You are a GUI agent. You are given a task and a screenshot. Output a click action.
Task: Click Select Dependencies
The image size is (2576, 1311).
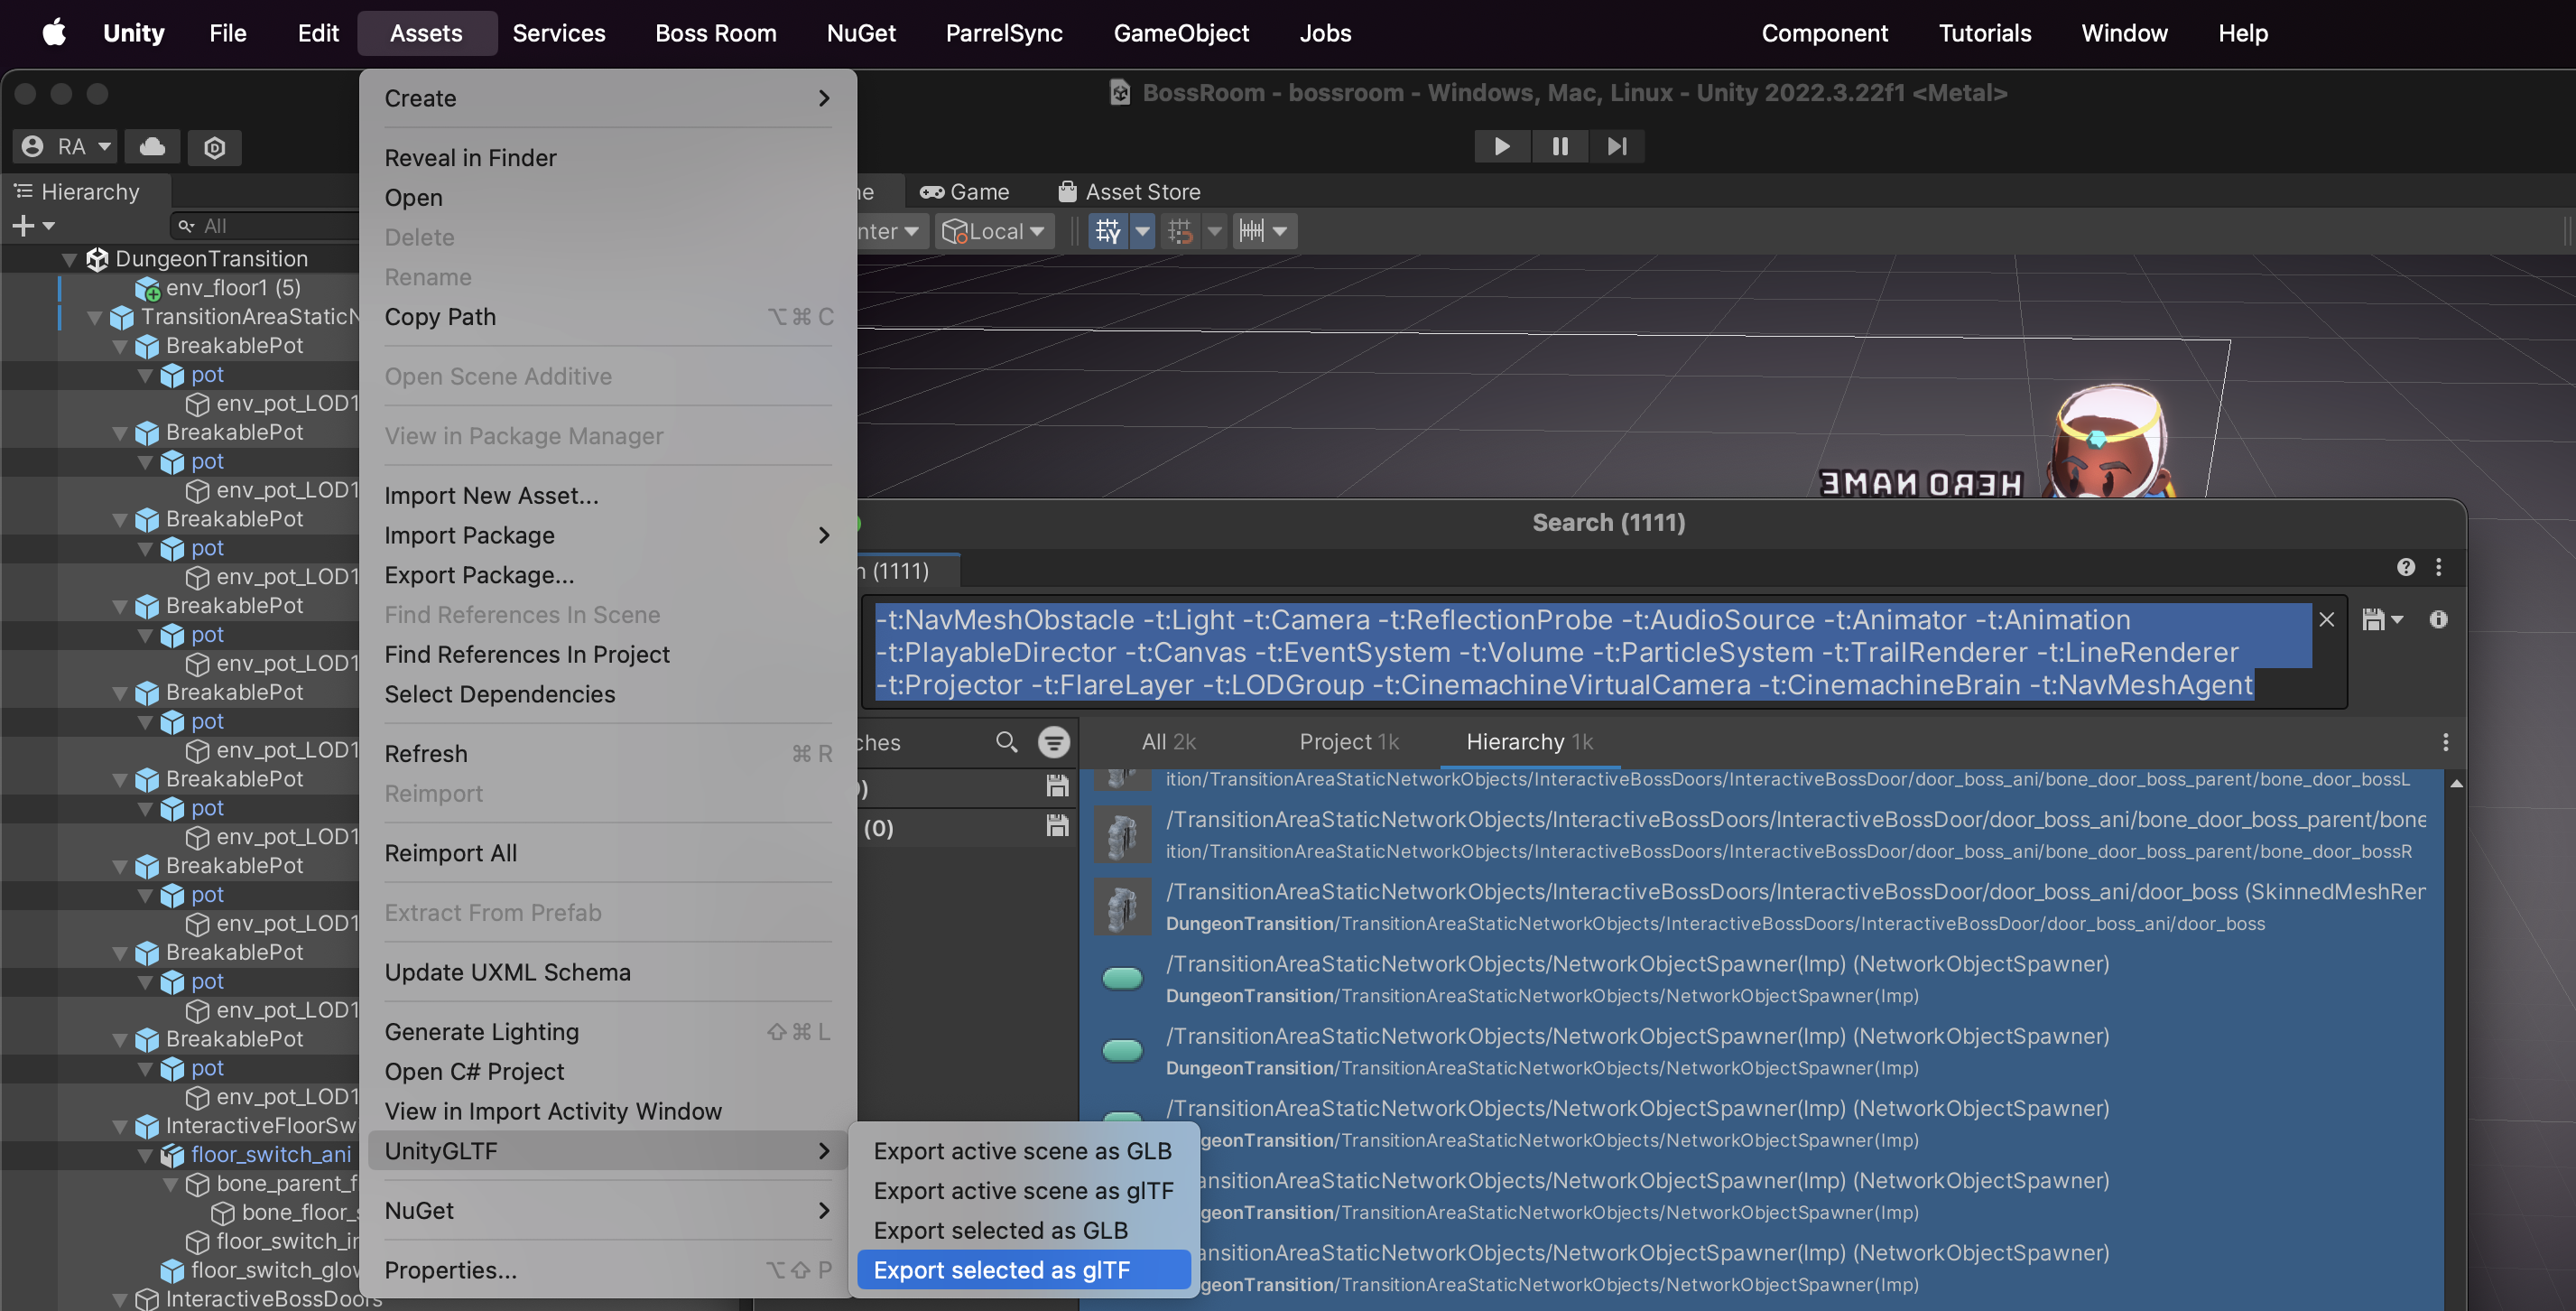(607, 694)
